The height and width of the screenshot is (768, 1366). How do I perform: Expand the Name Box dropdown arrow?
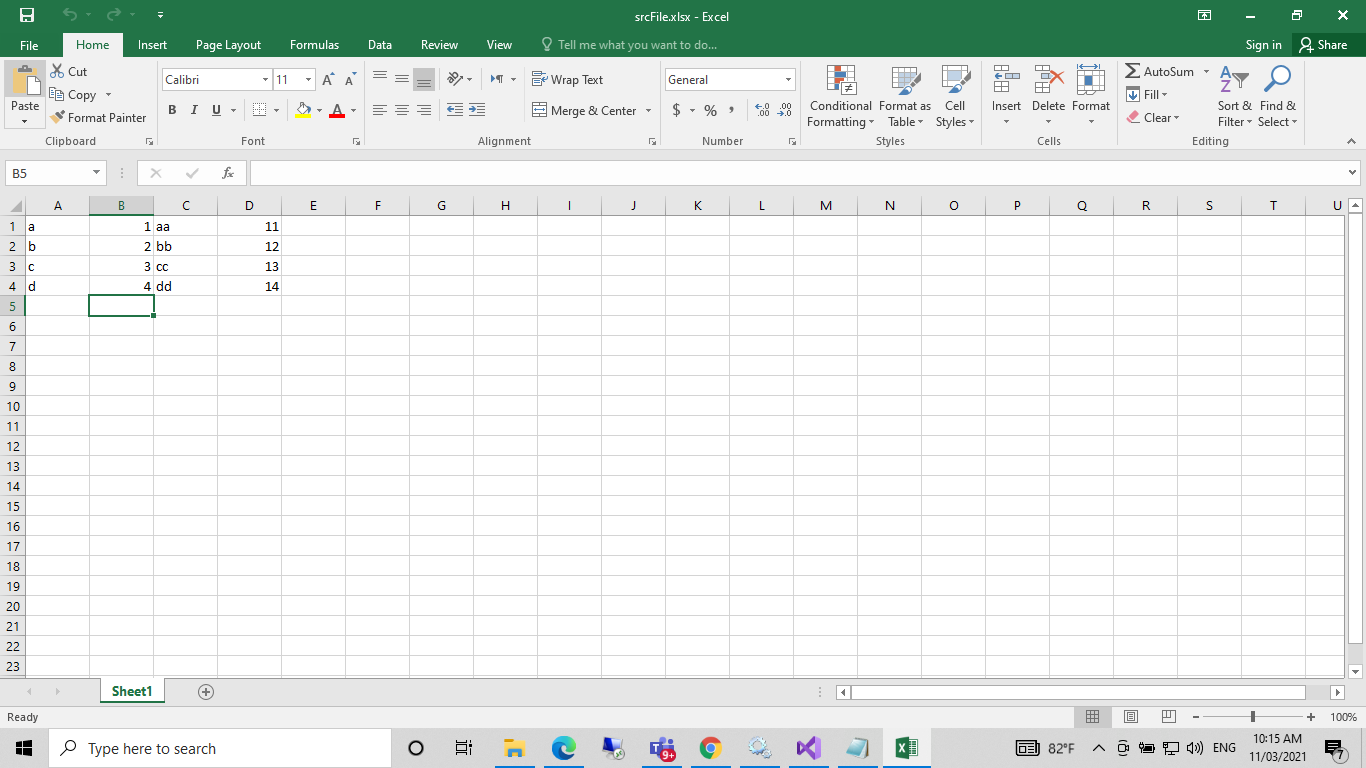97,173
